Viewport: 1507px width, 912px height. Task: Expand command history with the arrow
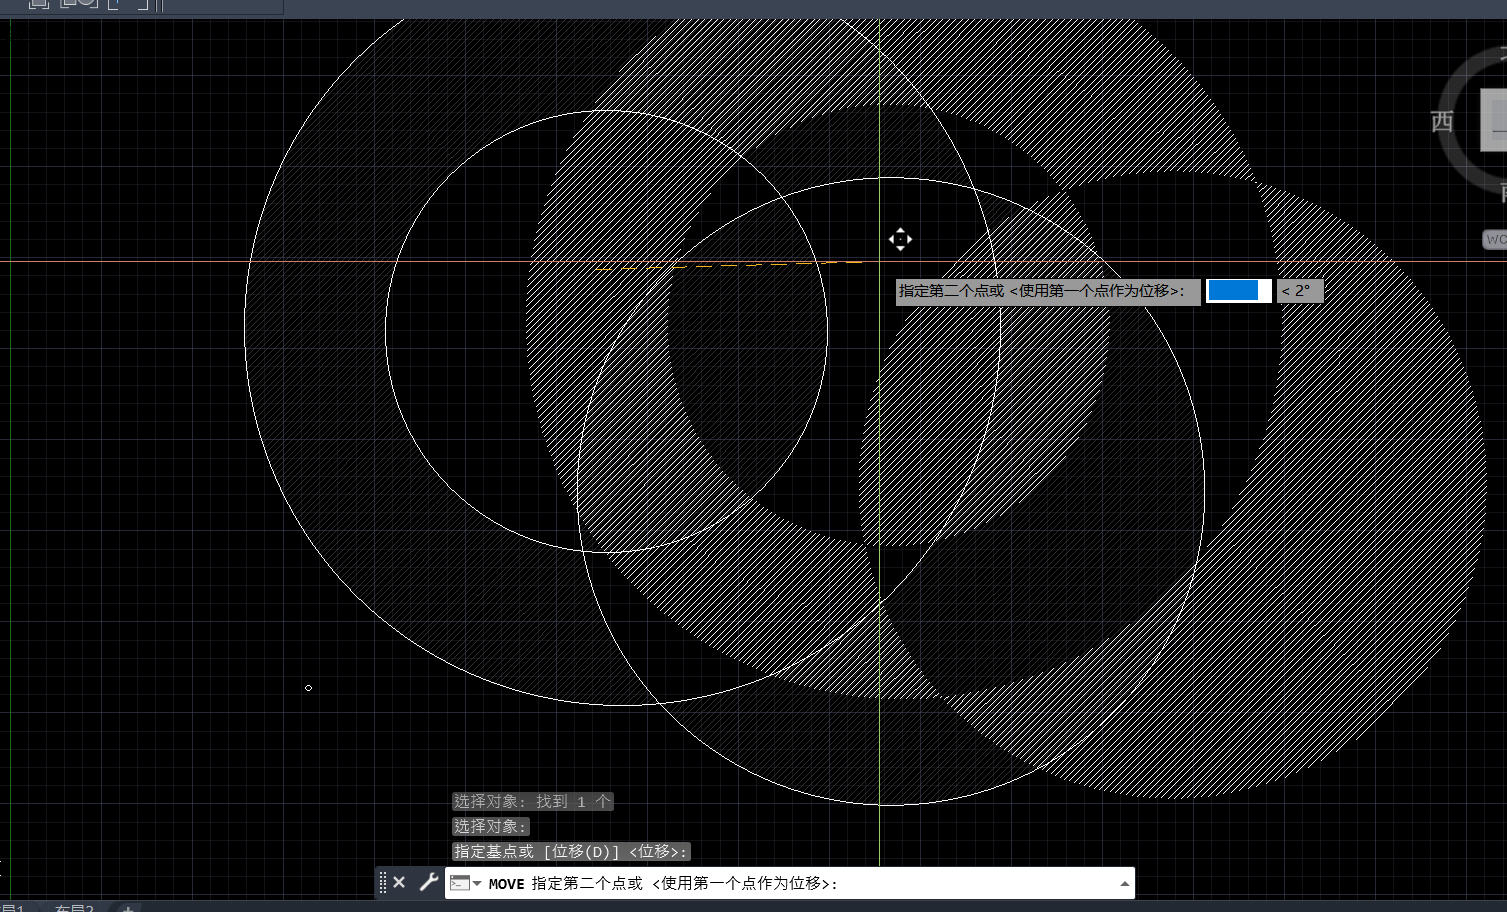tap(1125, 883)
